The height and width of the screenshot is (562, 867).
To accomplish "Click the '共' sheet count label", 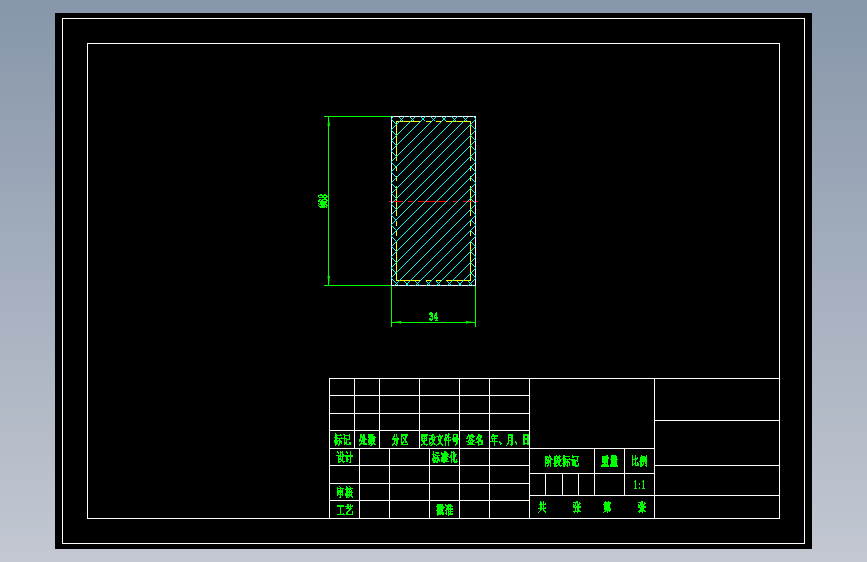I will (542, 507).
